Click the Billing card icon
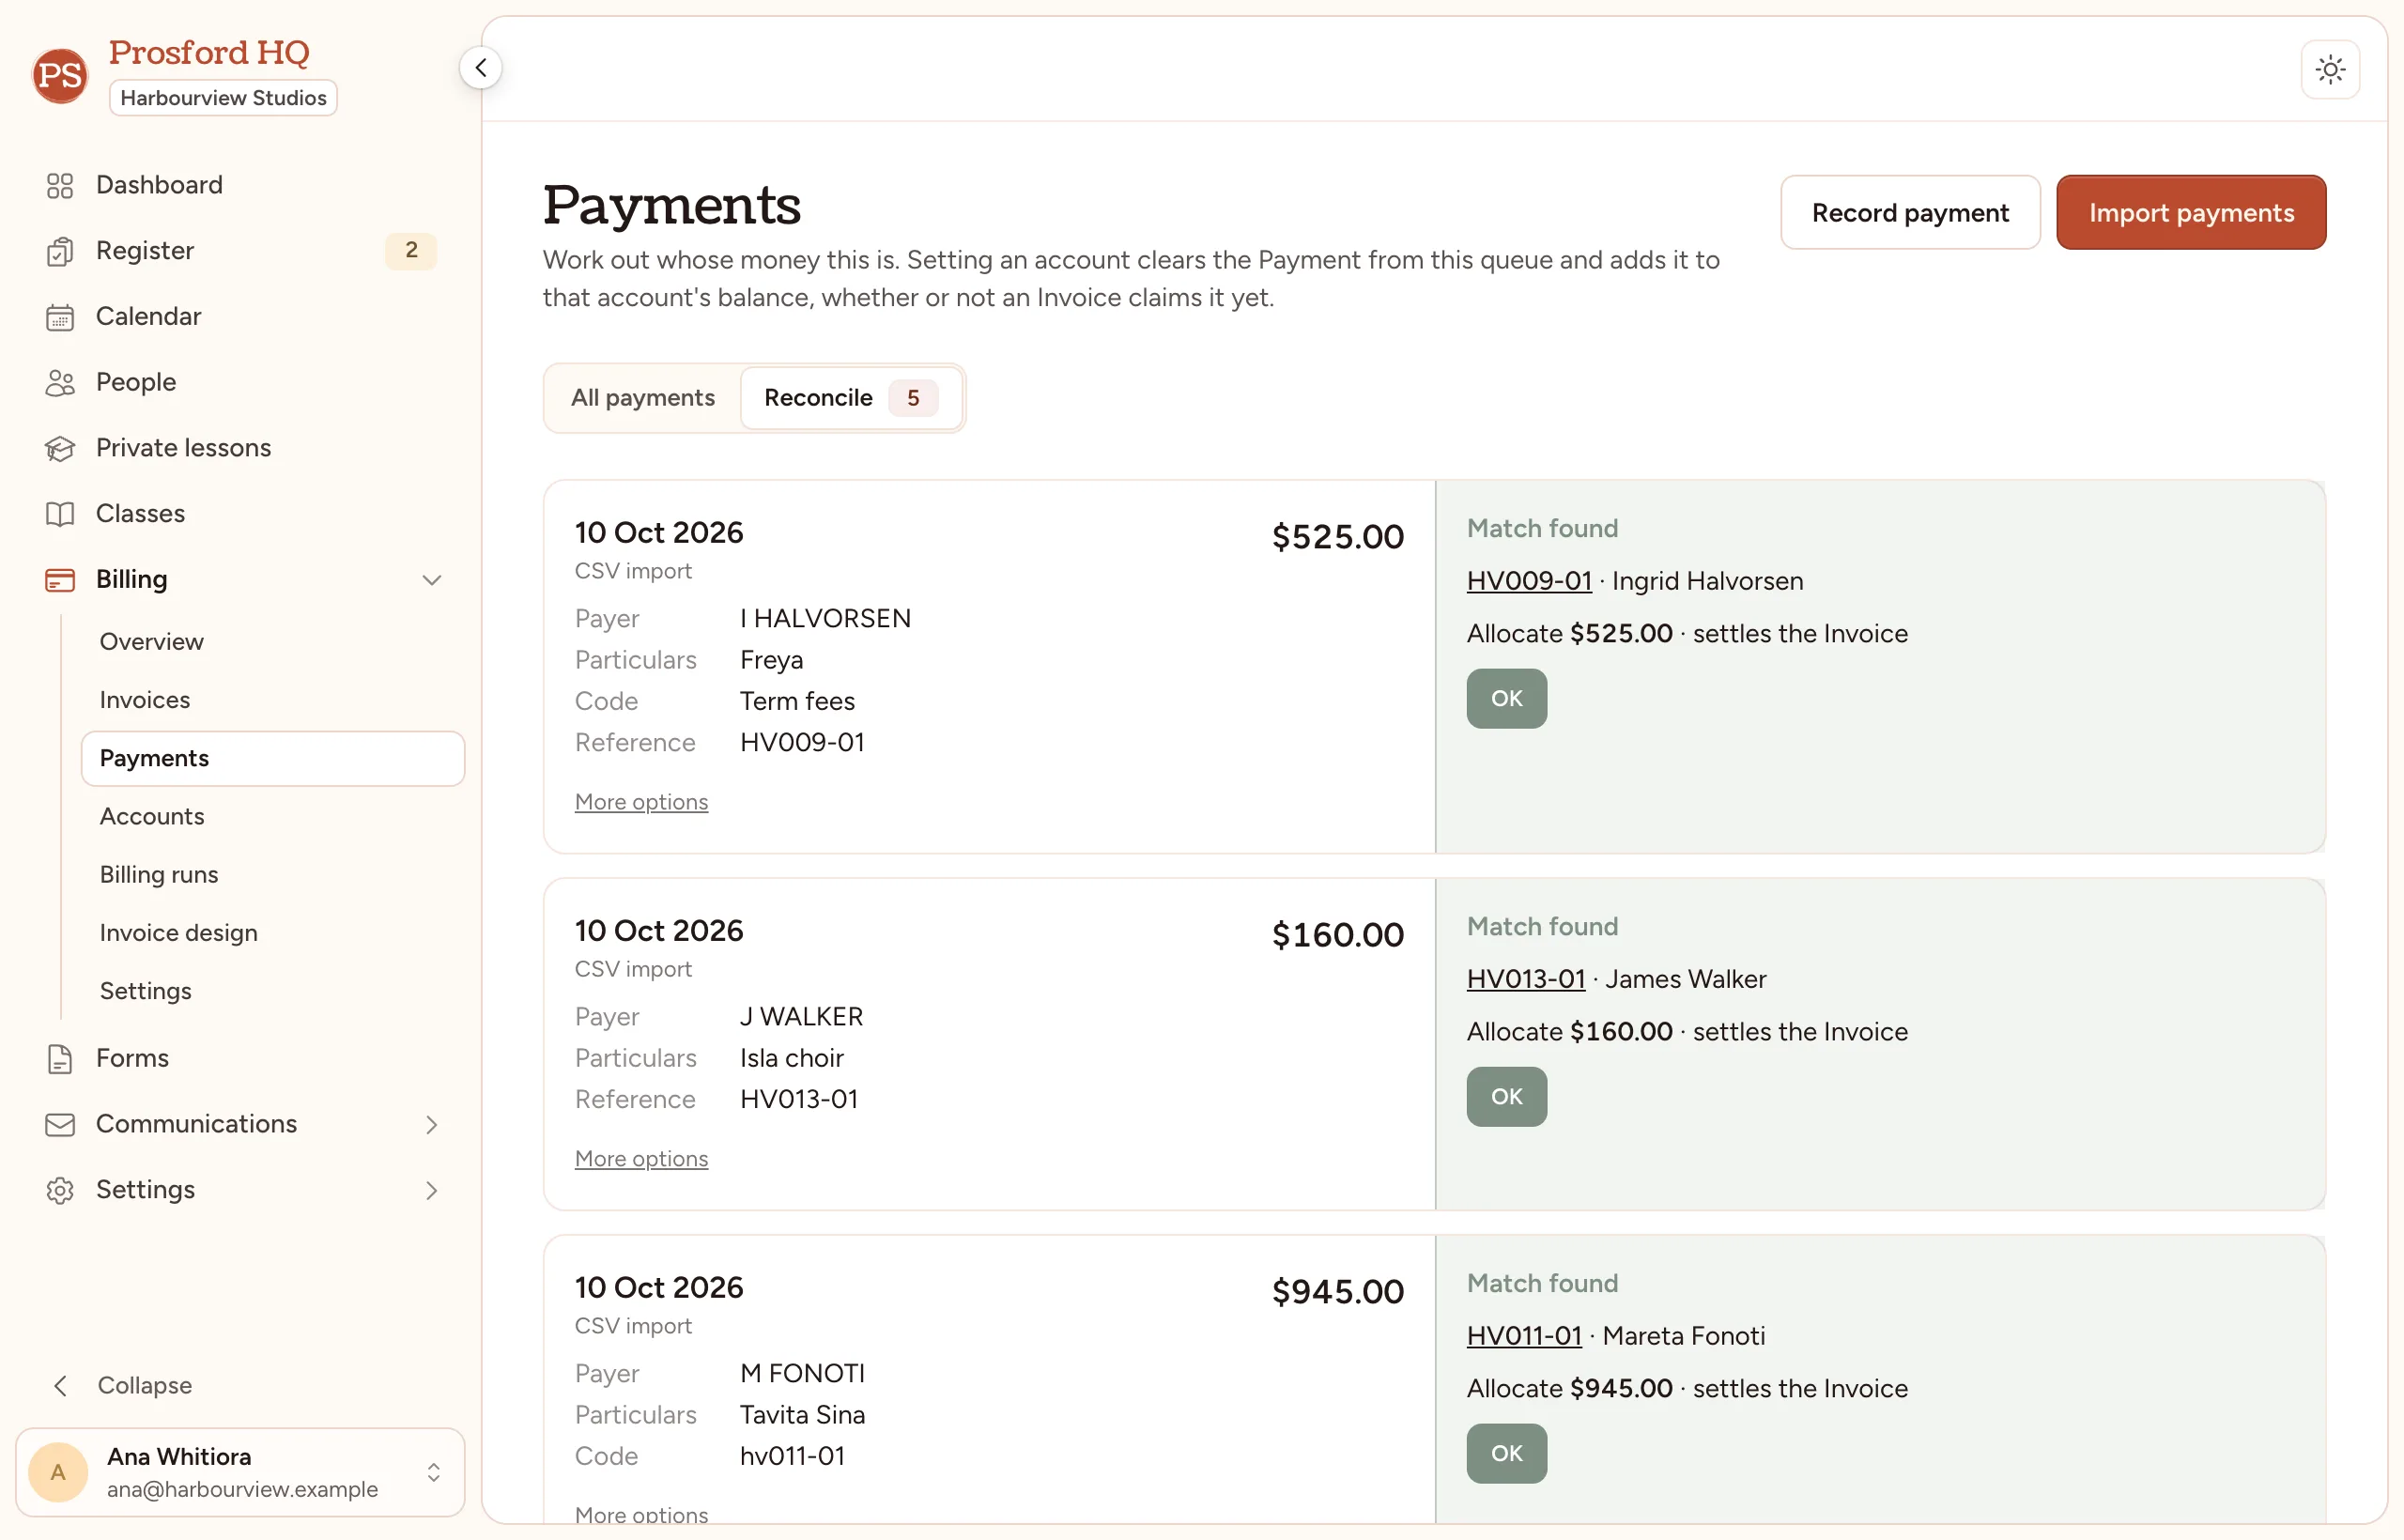 pyautogui.click(x=60, y=580)
